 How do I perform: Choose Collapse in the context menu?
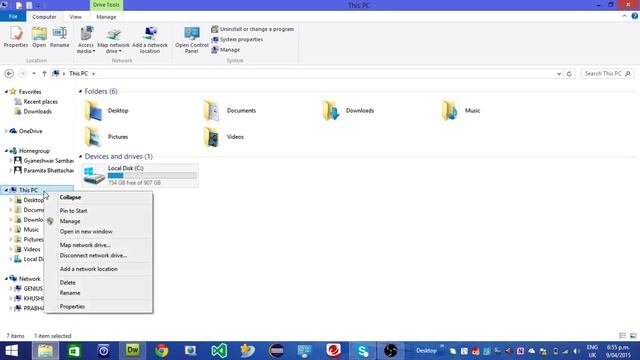pyautogui.click(x=98, y=197)
